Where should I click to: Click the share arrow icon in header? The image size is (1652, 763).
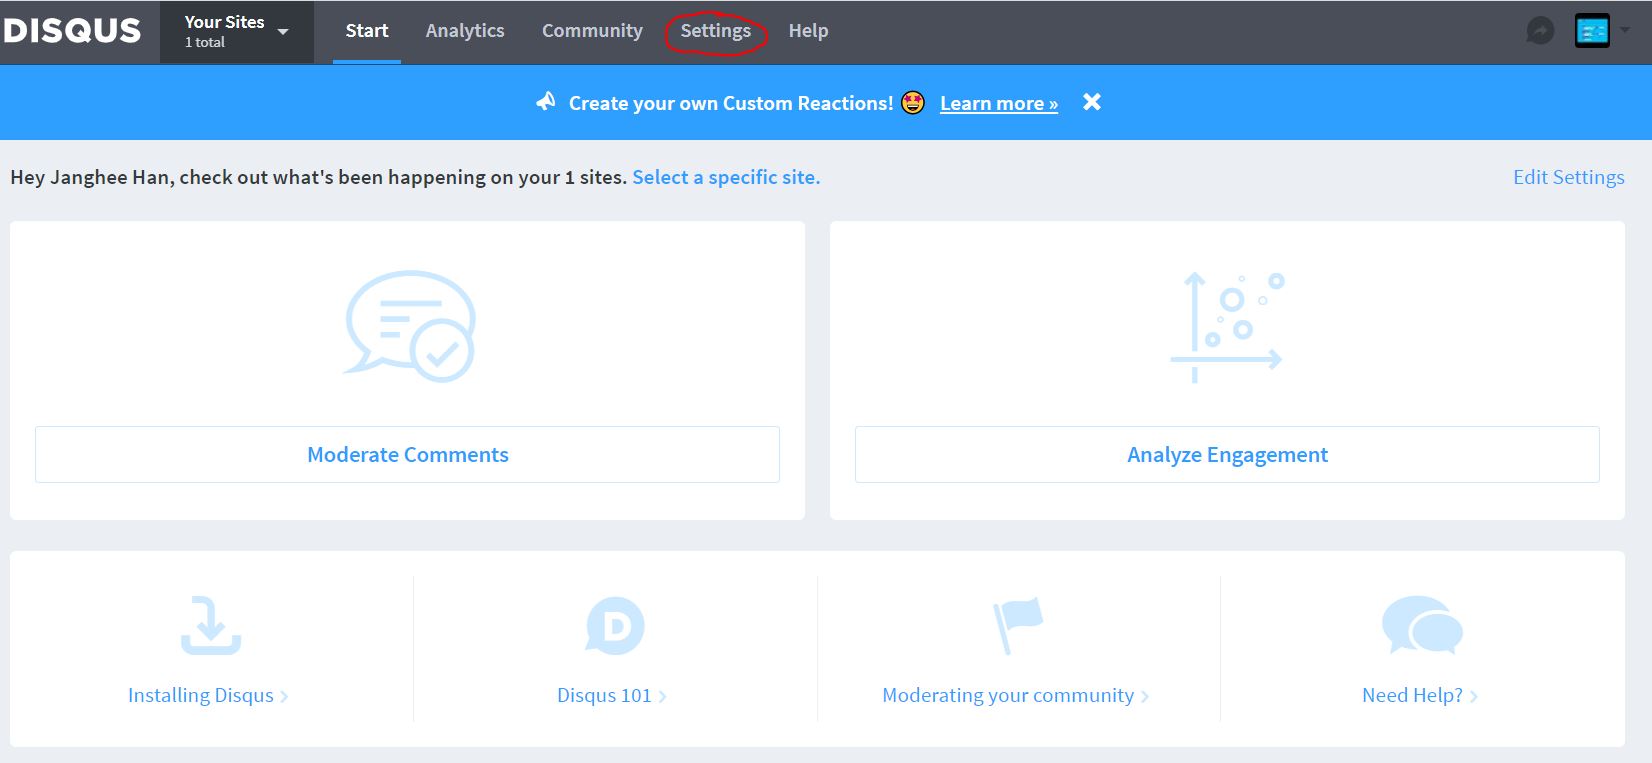coord(1540,31)
